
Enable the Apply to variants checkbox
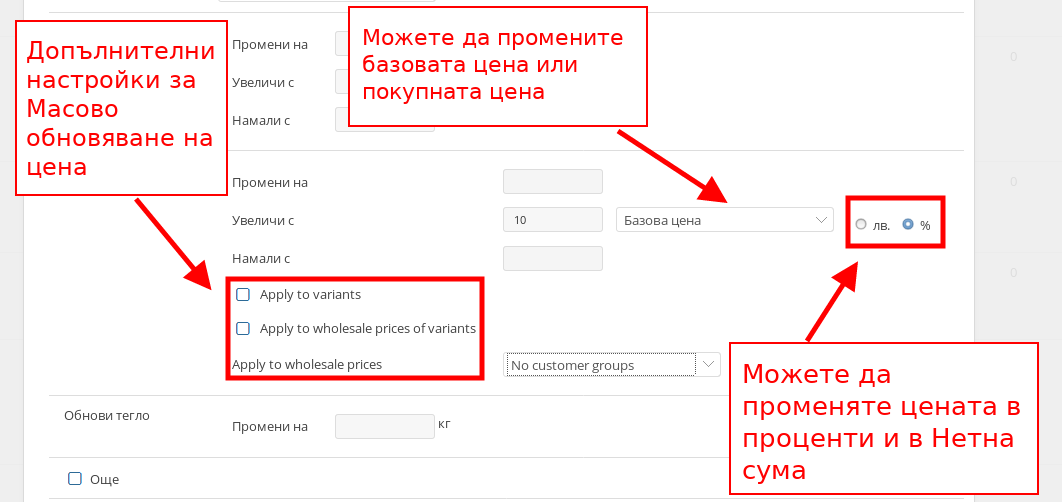[x=243, y=295]
